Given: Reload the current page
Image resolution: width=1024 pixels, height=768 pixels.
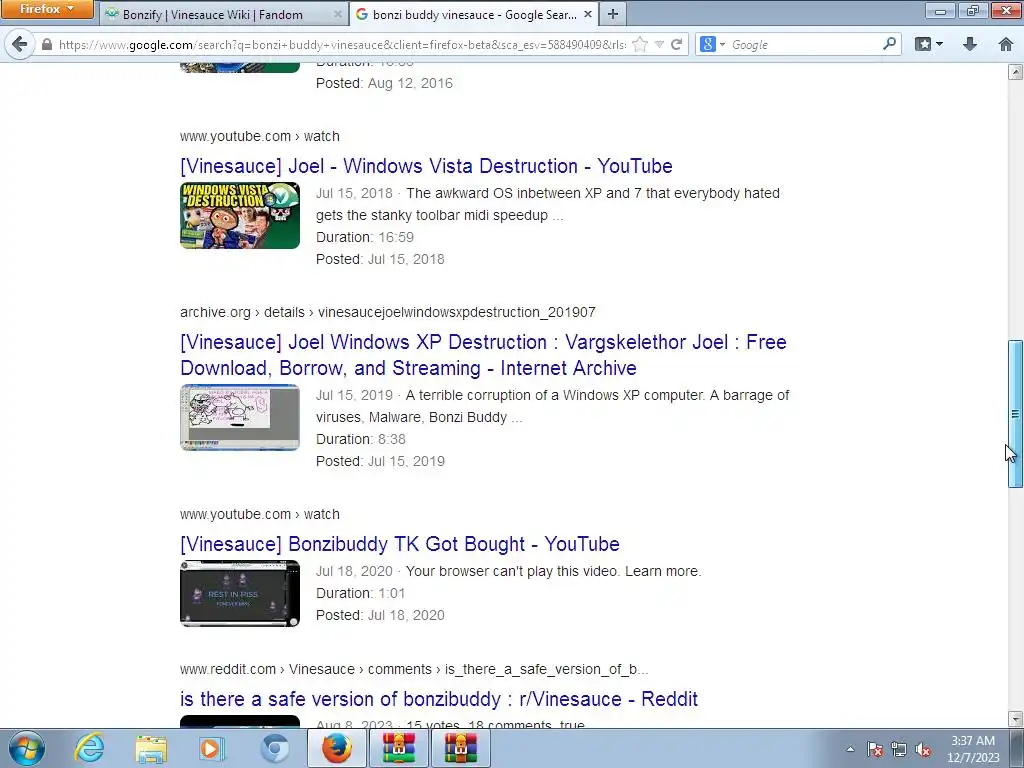Looking at the screenshot, I should coord(677,44).
